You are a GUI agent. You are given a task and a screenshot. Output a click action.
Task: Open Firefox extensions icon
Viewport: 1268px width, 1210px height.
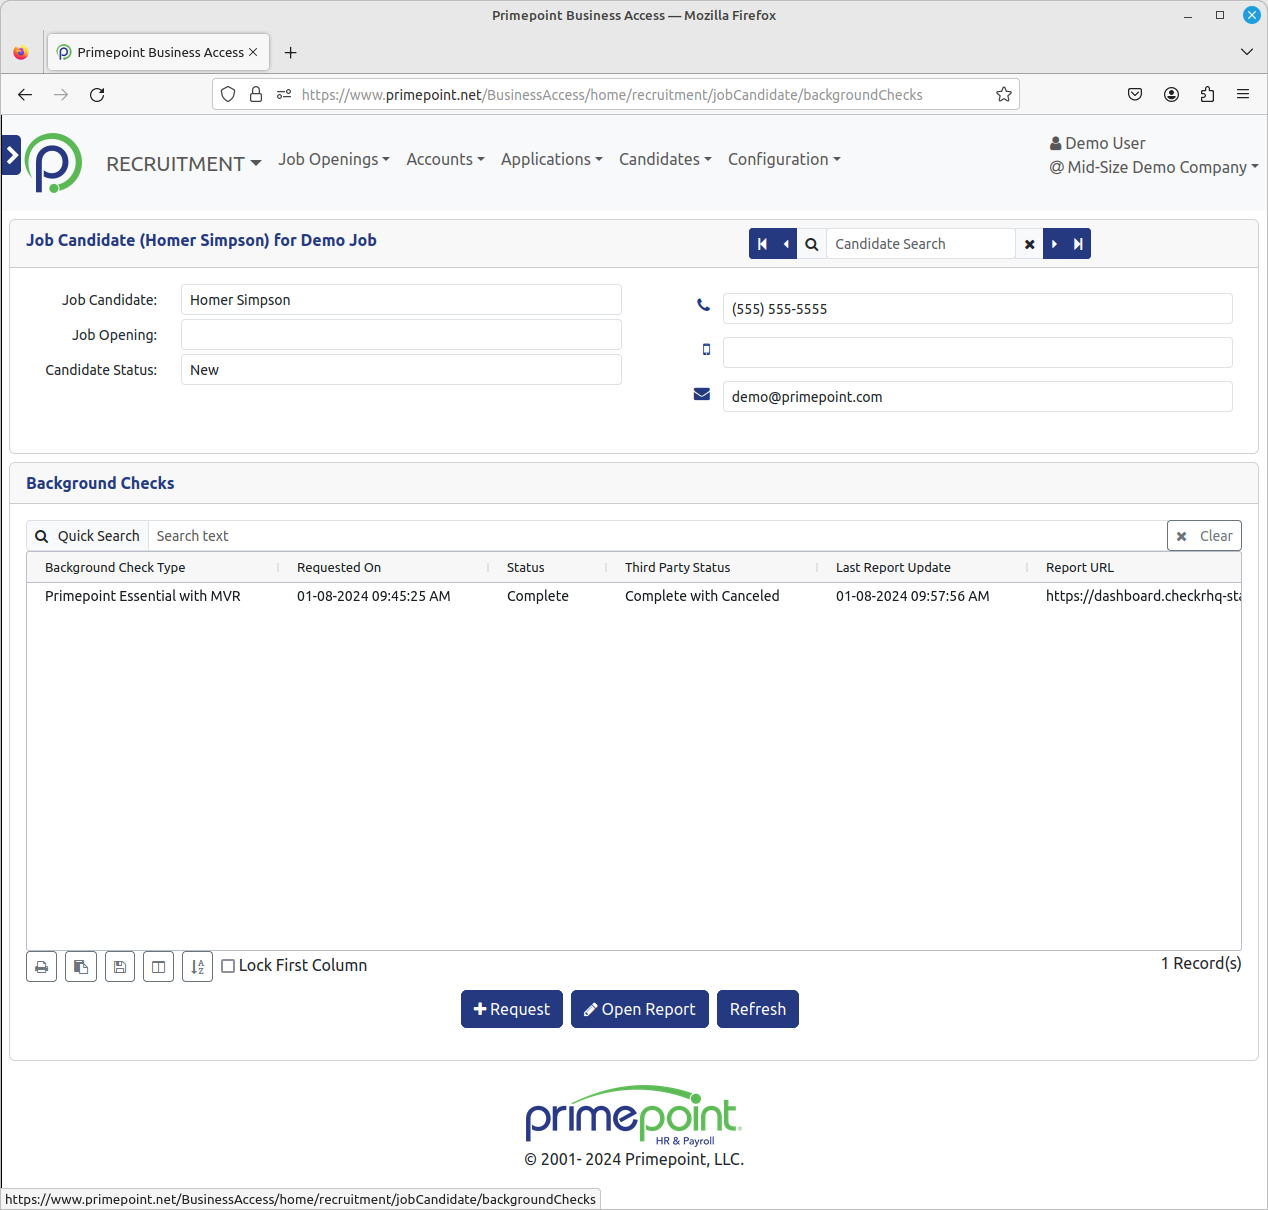1207,95
